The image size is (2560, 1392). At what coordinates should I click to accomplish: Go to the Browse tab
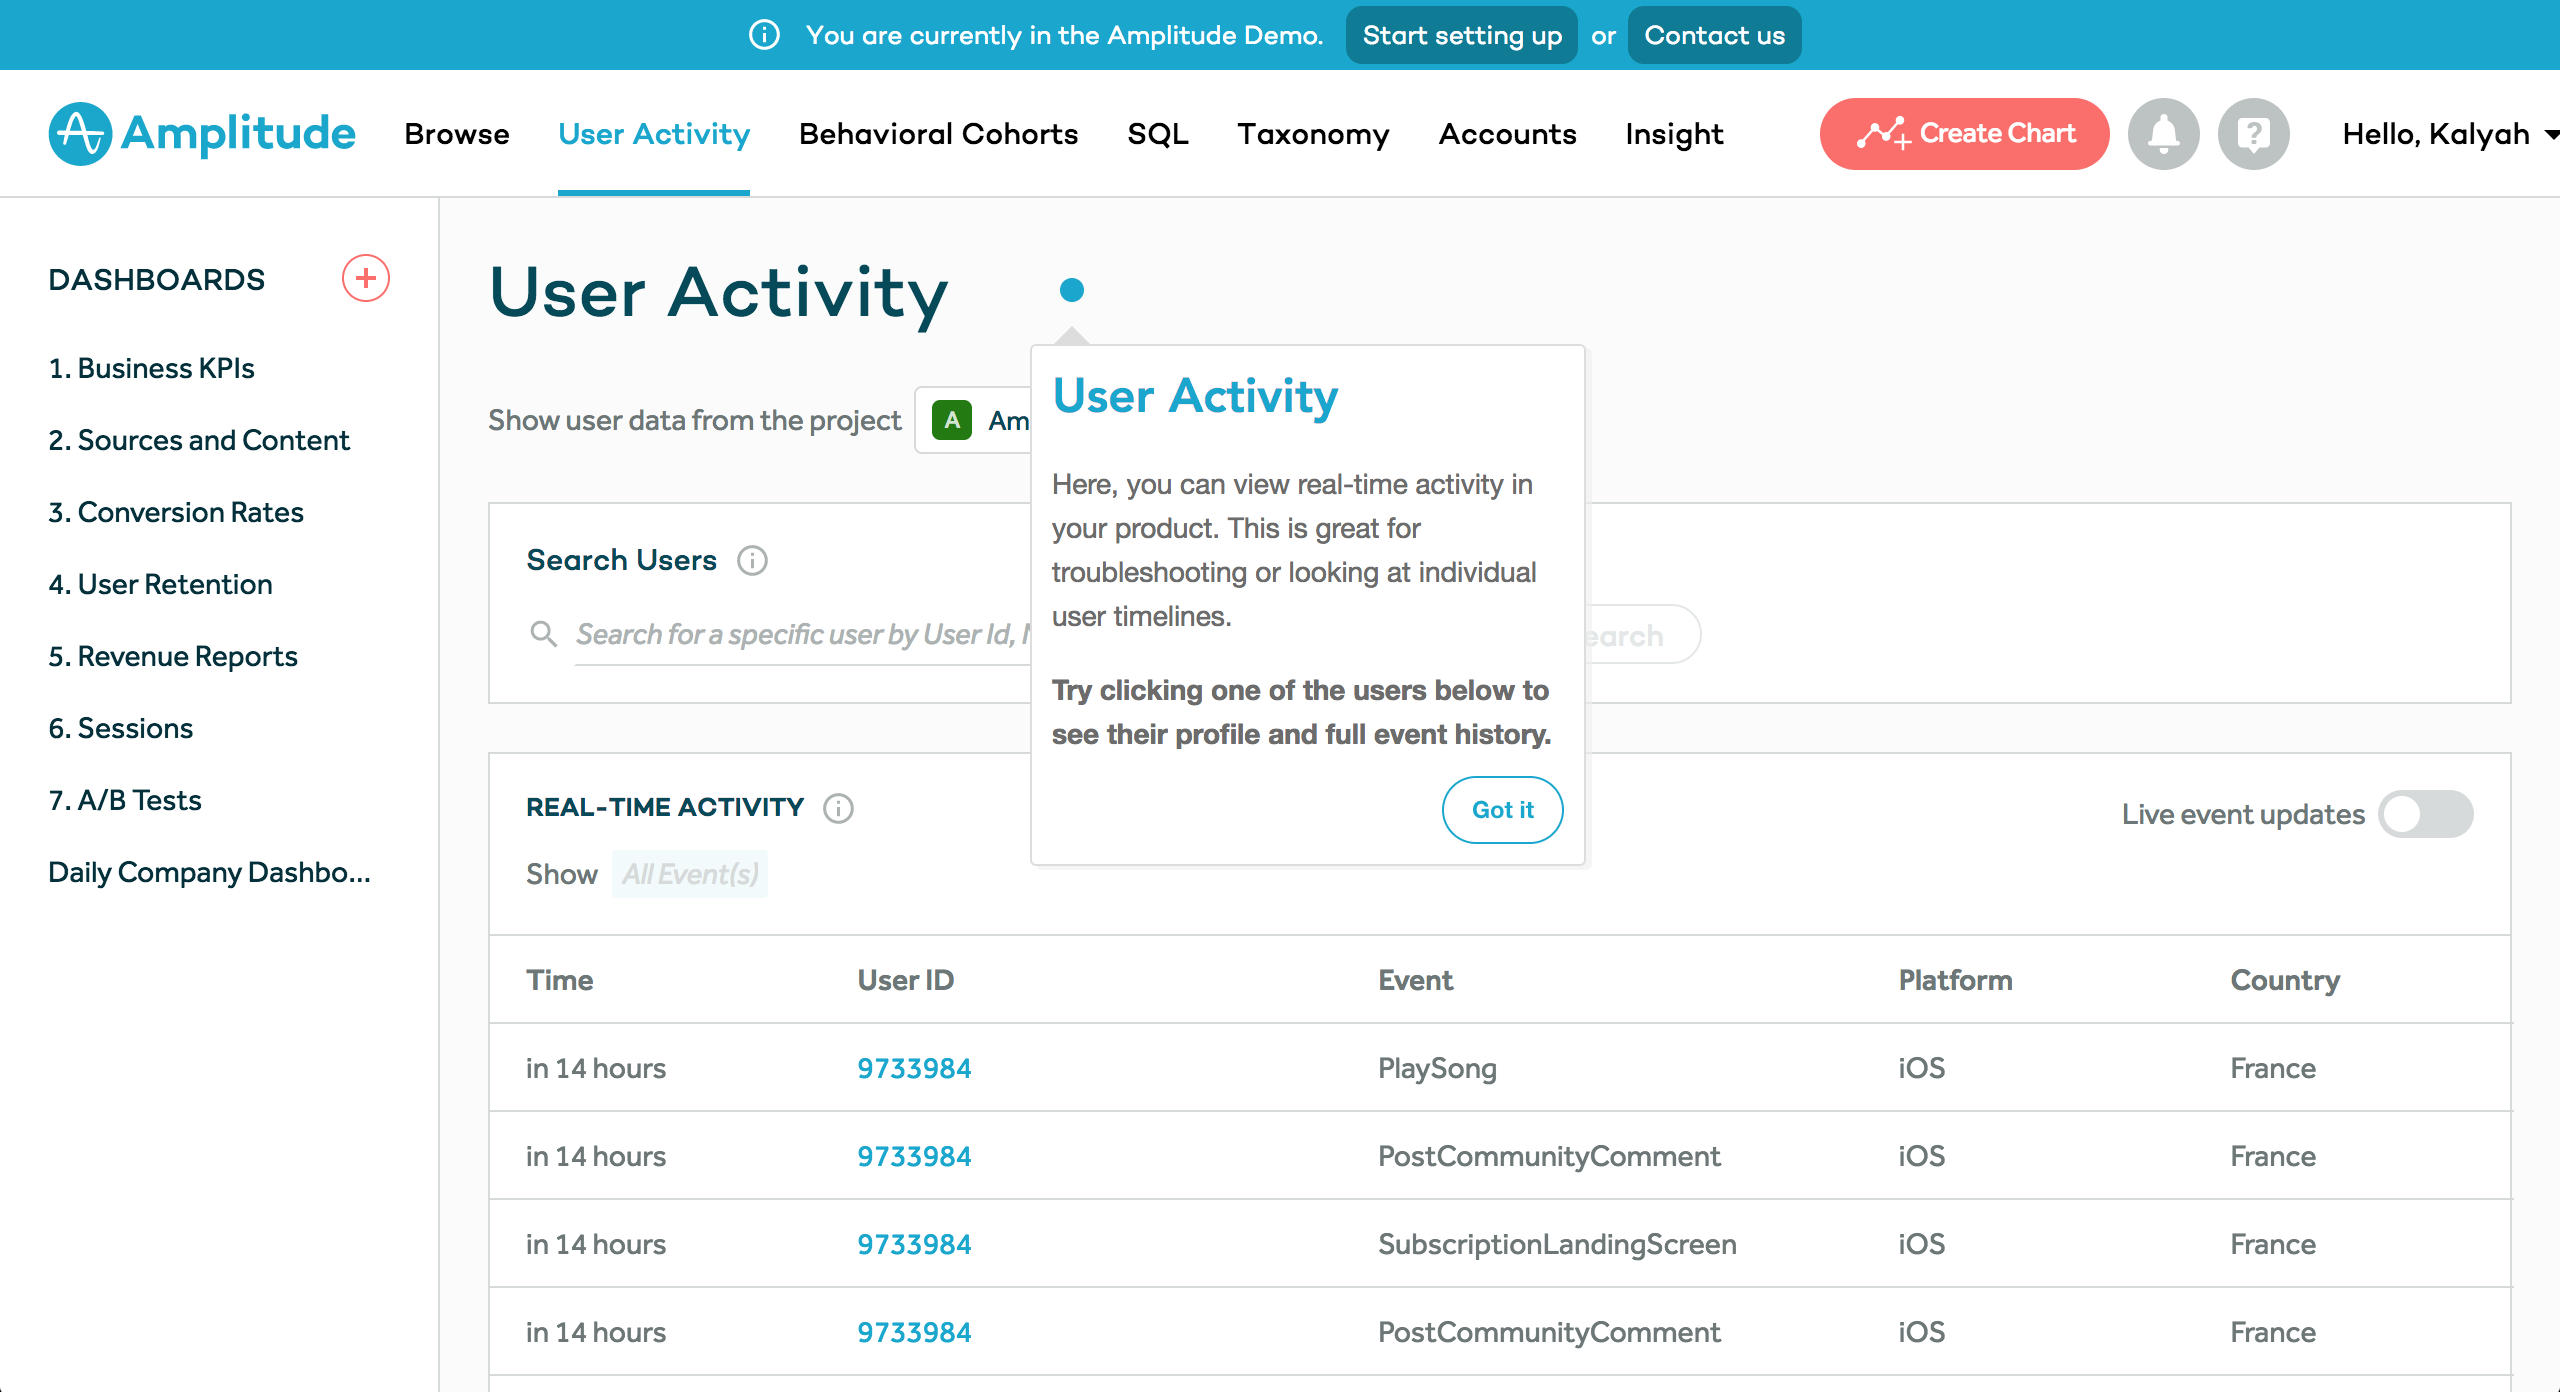(x=457, y=134)
